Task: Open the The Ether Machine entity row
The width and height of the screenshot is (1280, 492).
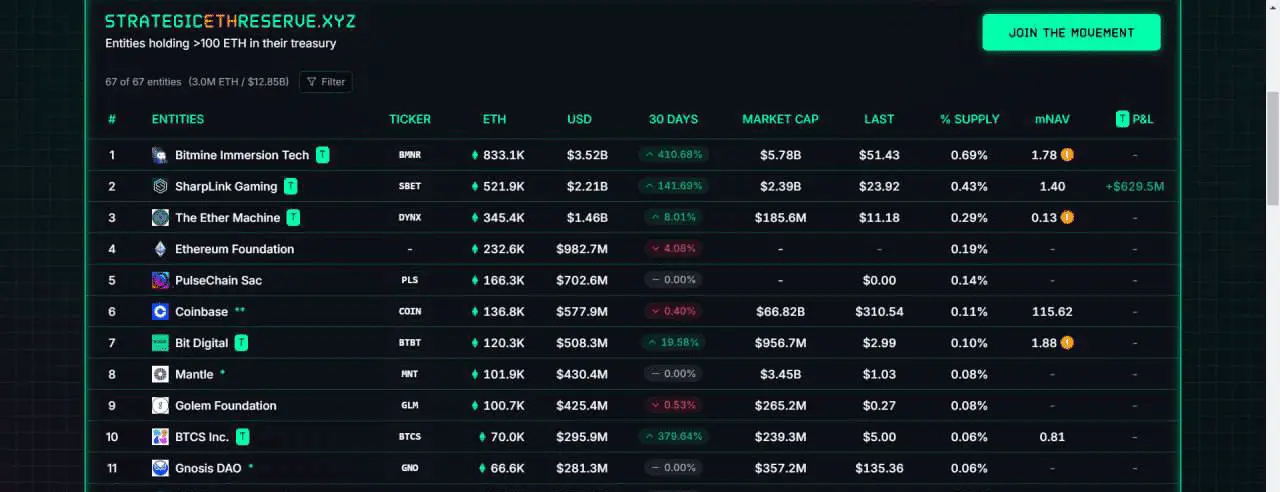Action: (640, 218)
